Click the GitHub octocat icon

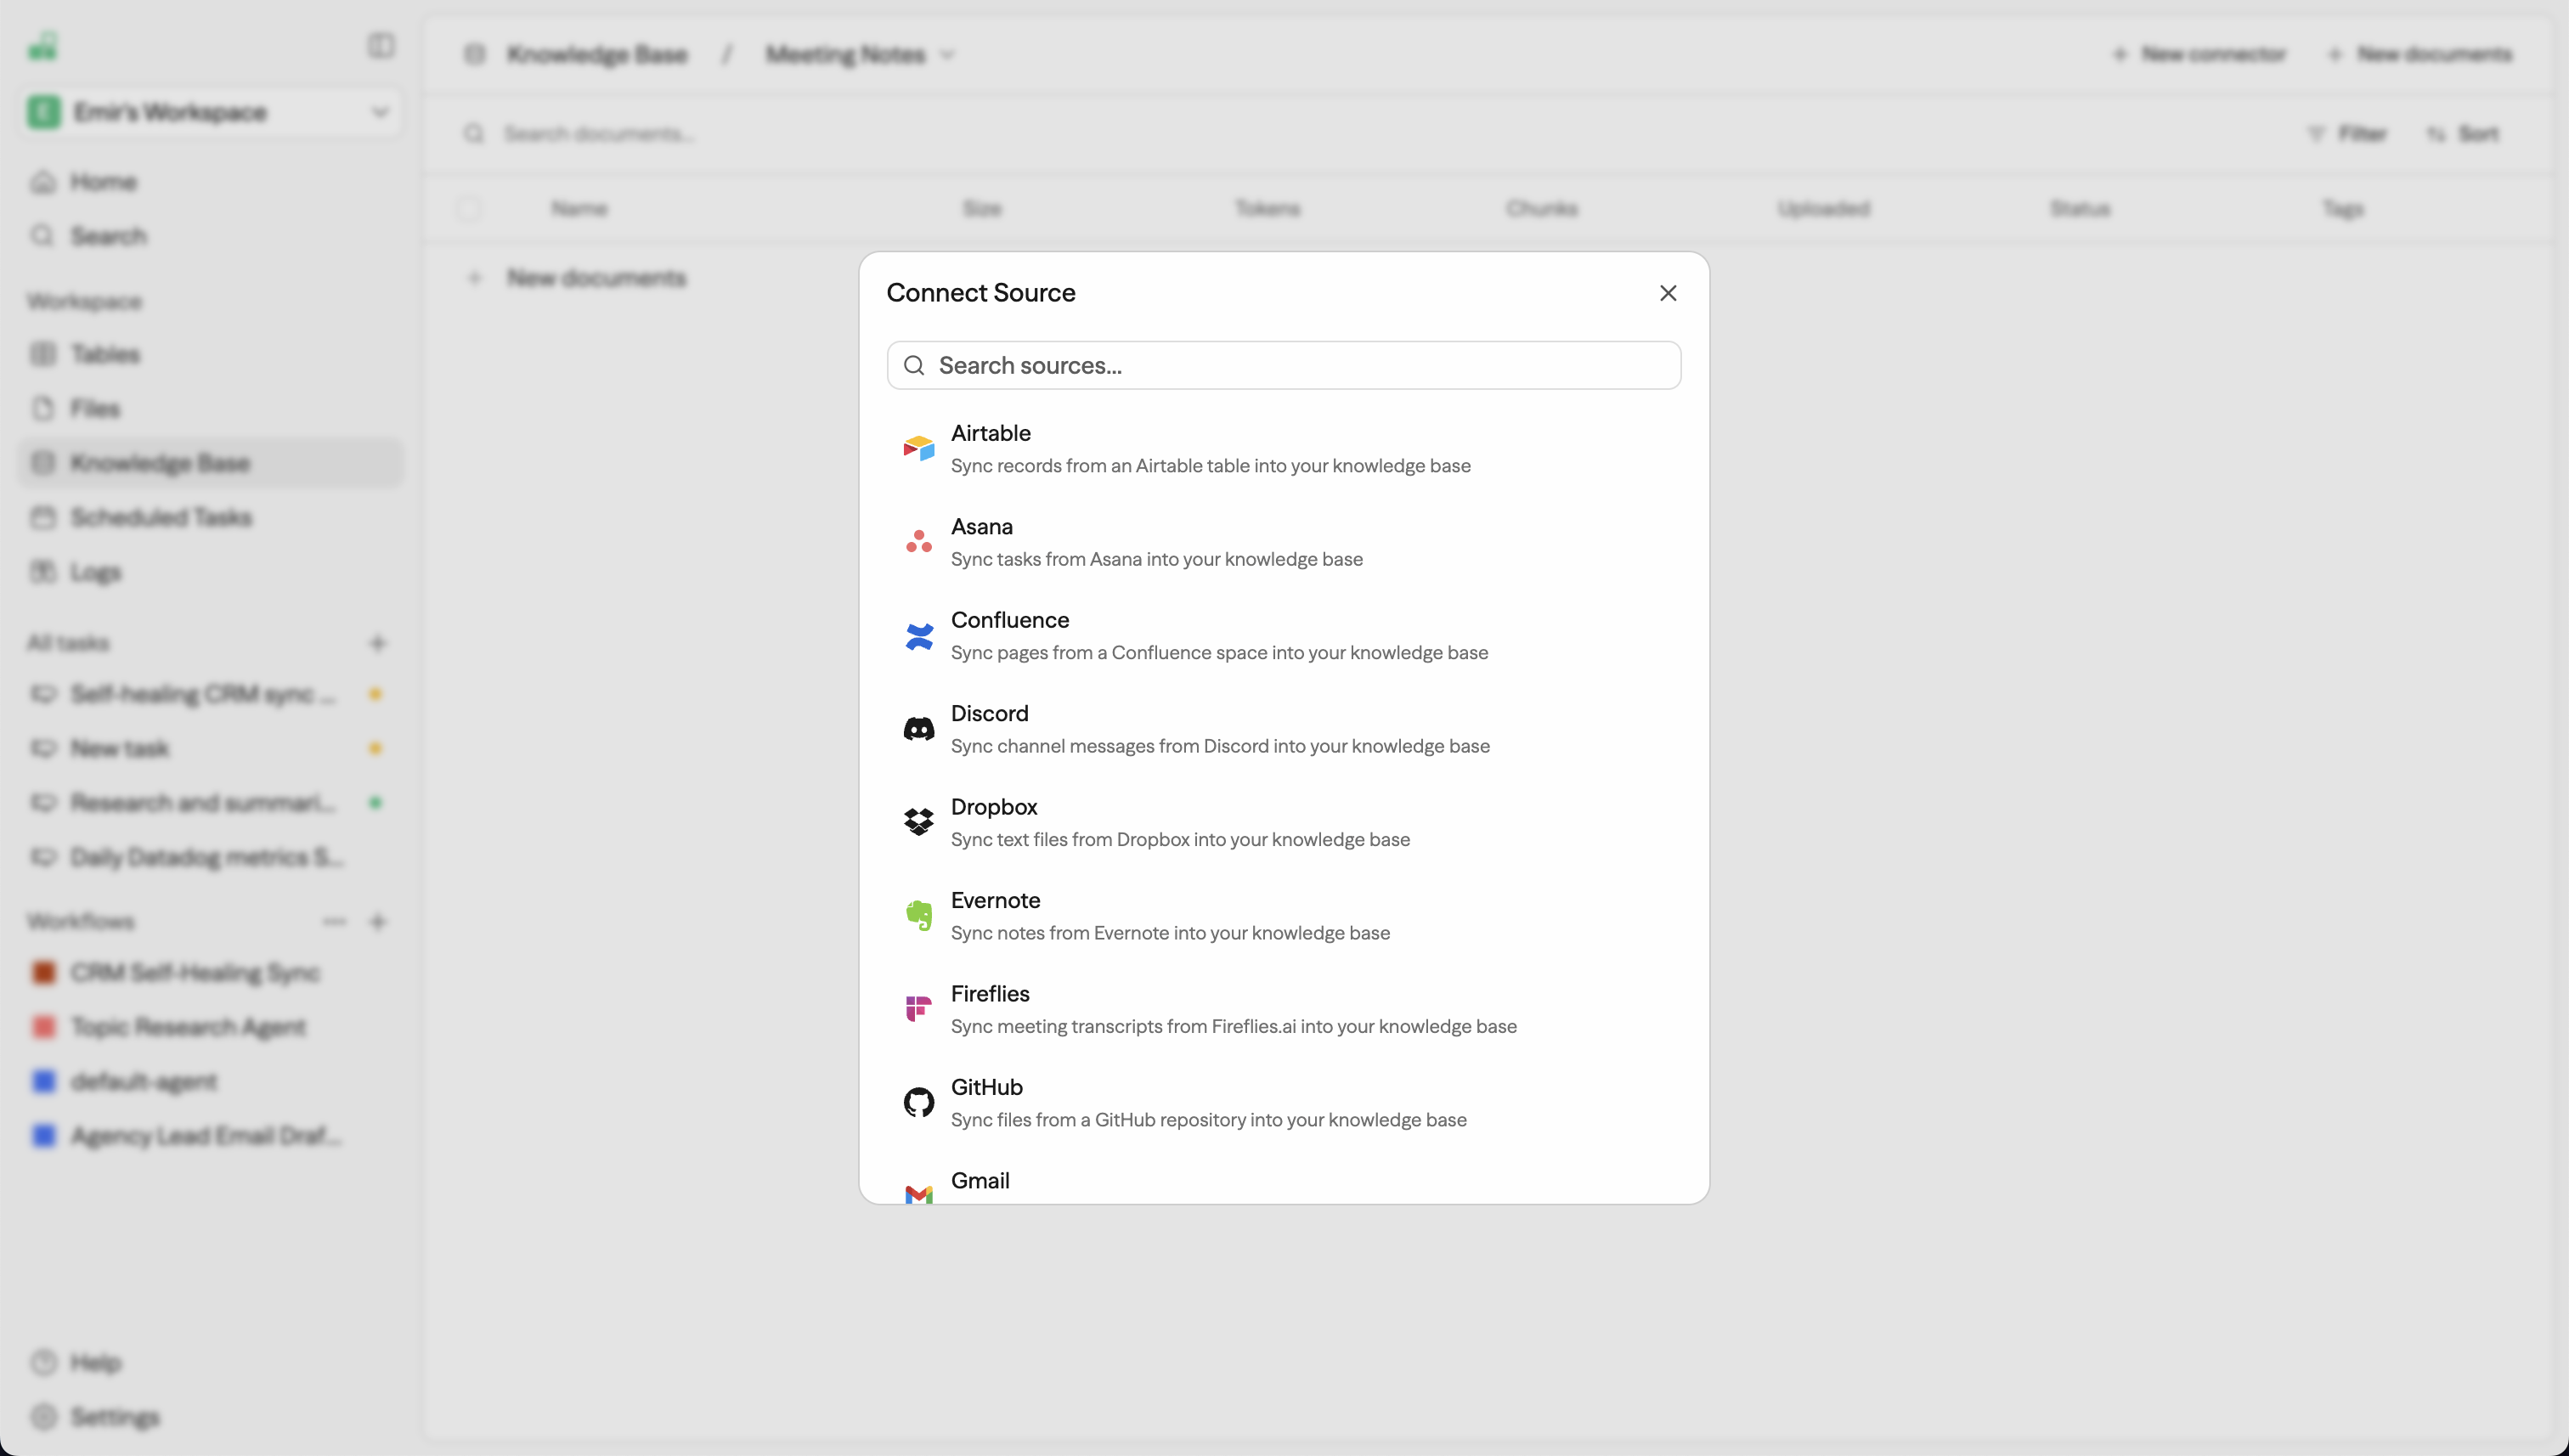click(x=918, y=1102)
